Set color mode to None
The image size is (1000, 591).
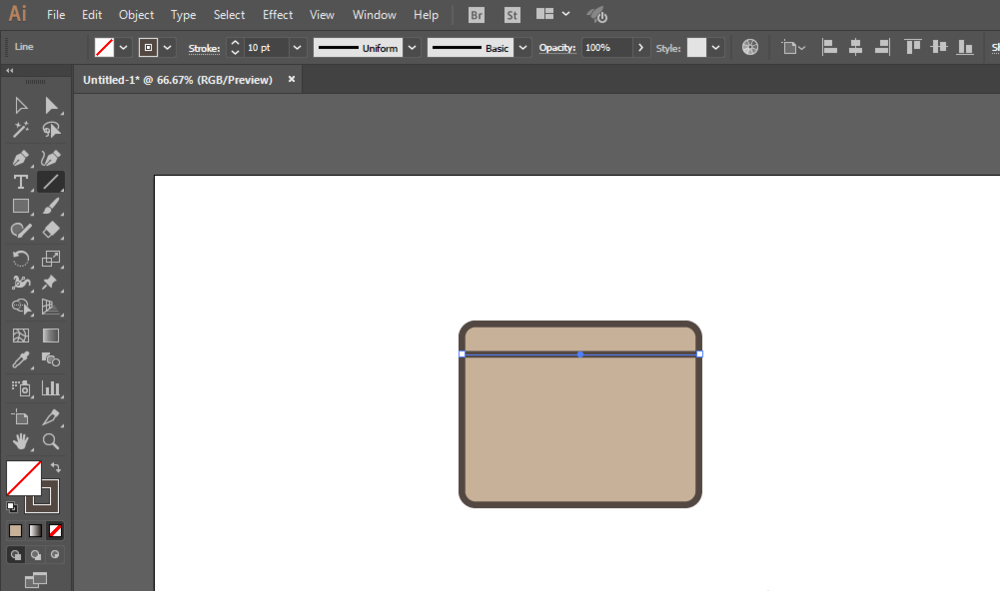[x=56, y=530]
